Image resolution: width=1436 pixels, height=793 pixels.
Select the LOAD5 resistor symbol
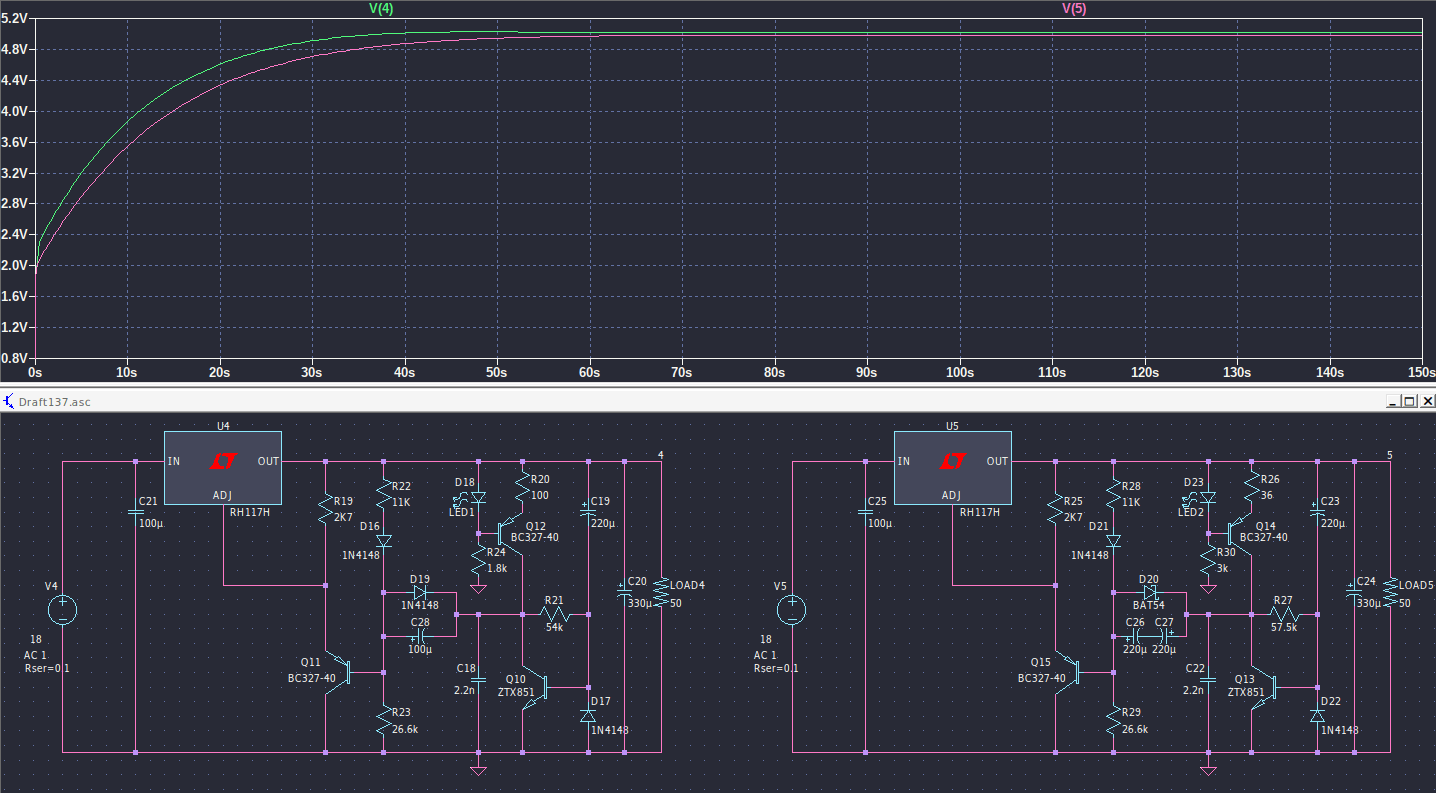(1390, 591)
